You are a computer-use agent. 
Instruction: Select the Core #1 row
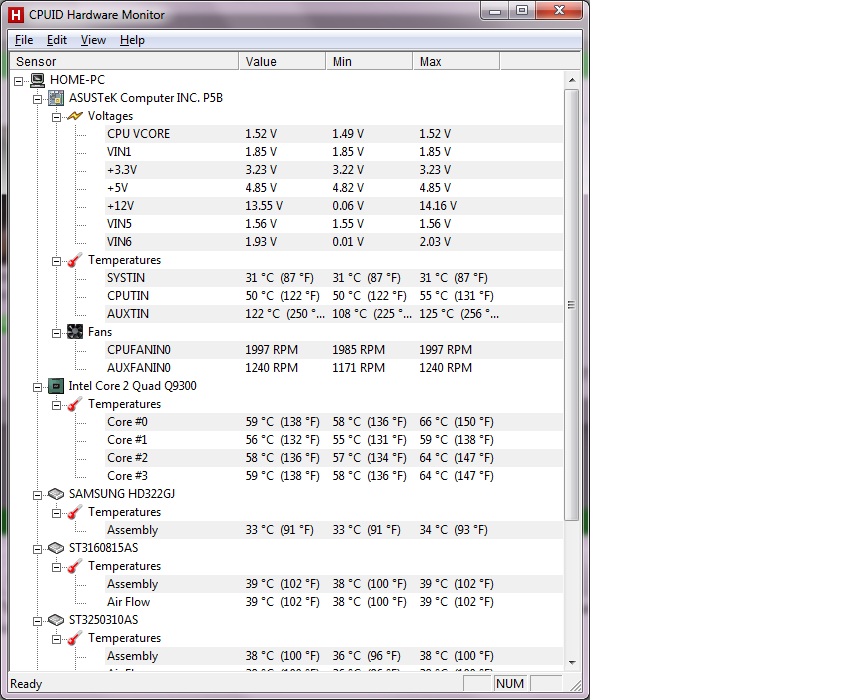[334, 440]
